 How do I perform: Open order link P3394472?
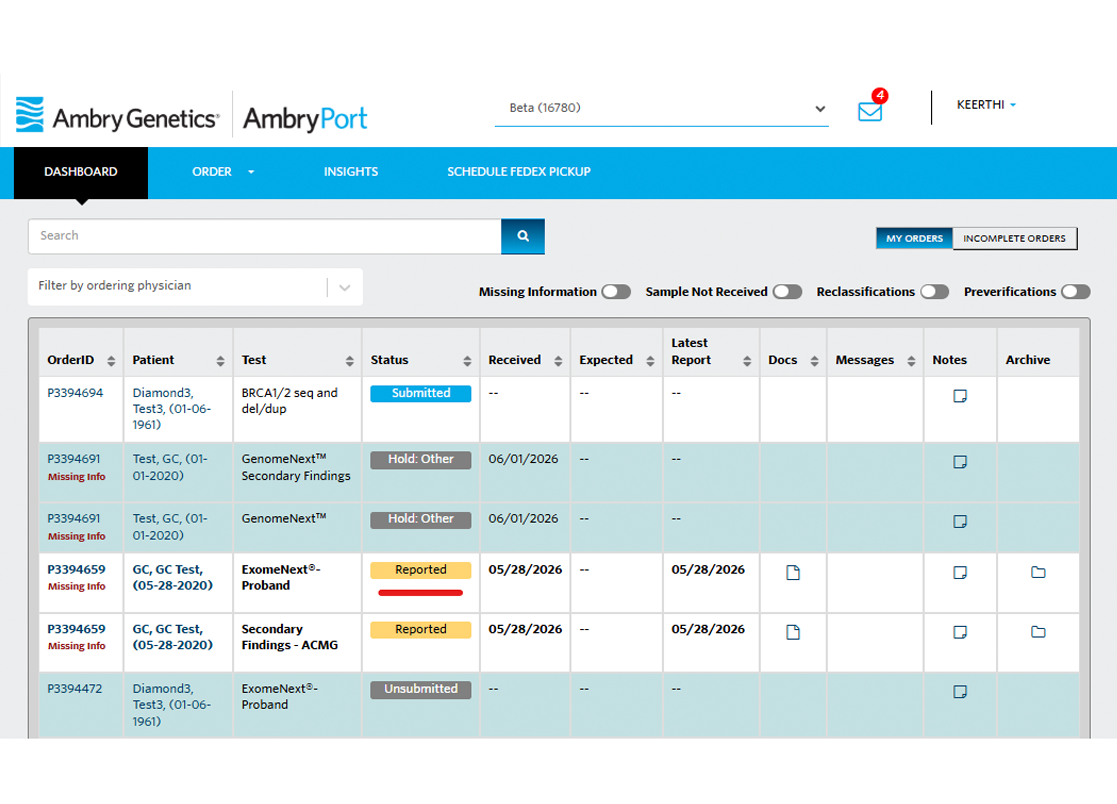(75, 689)
